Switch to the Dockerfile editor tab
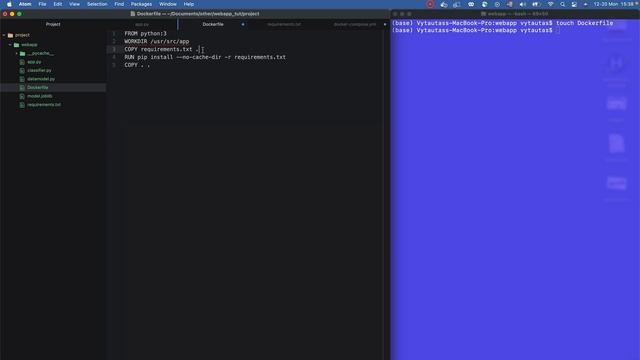640x360 pixels. tap(213, 24)
